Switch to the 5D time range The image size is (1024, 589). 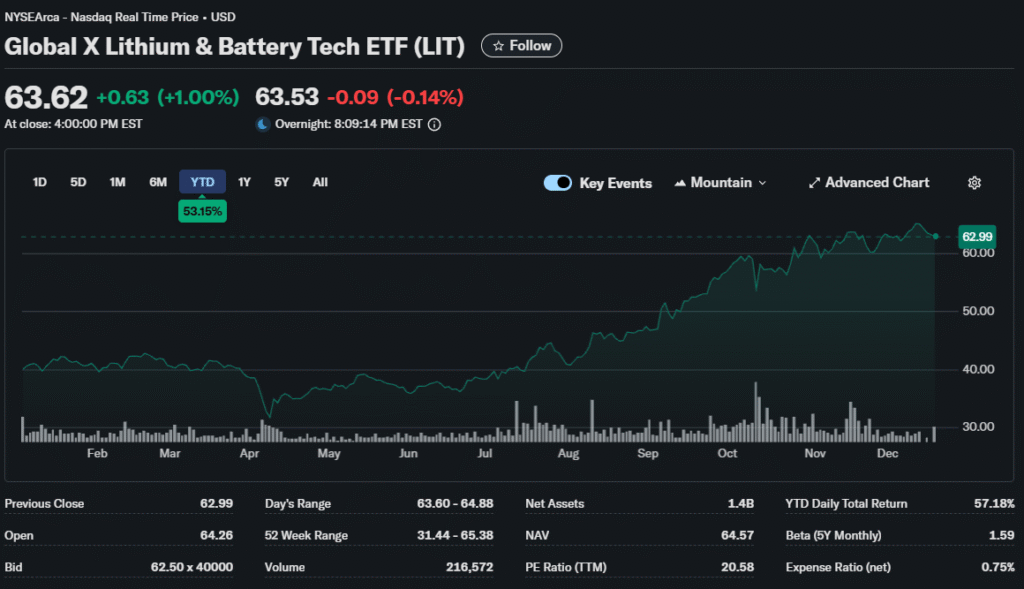tap(78, 182)
